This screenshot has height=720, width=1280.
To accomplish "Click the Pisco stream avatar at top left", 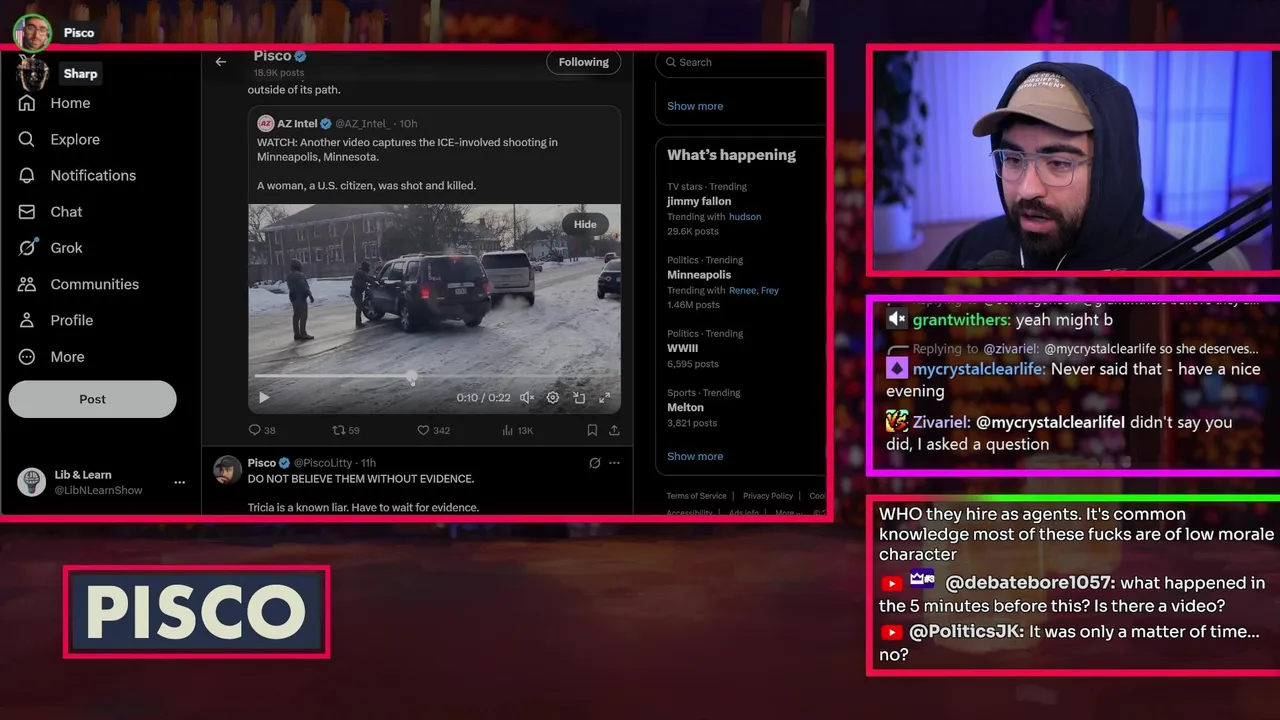I will [x=32, y=32].
